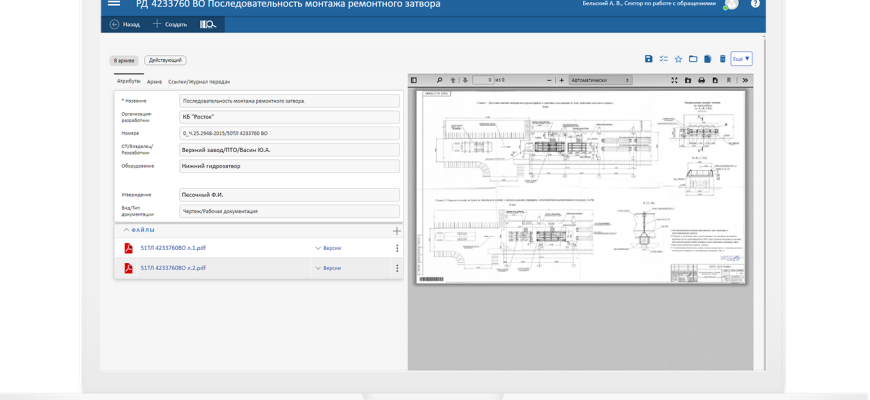Open the catalog search icon in toolbar
Screen dimensions: 870x400
(208, 23)
